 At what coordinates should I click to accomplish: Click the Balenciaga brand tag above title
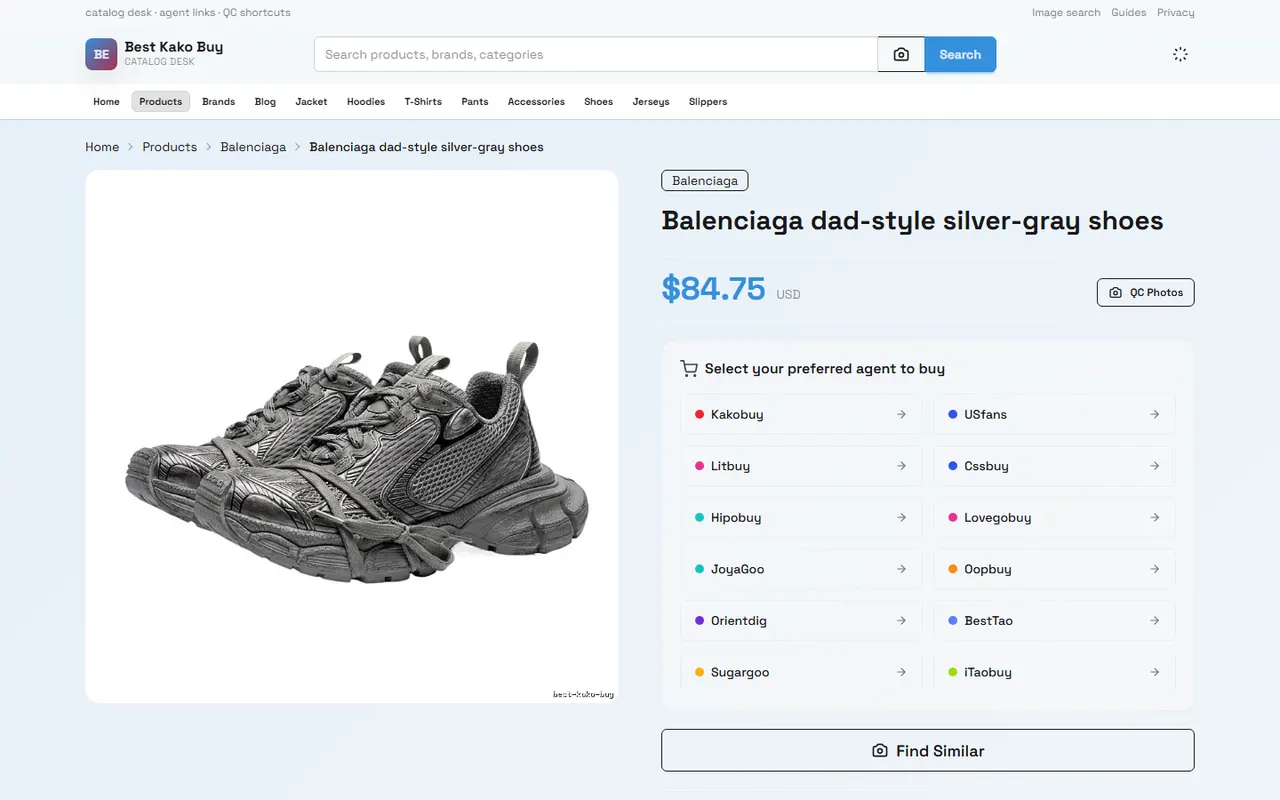[705, 181]
